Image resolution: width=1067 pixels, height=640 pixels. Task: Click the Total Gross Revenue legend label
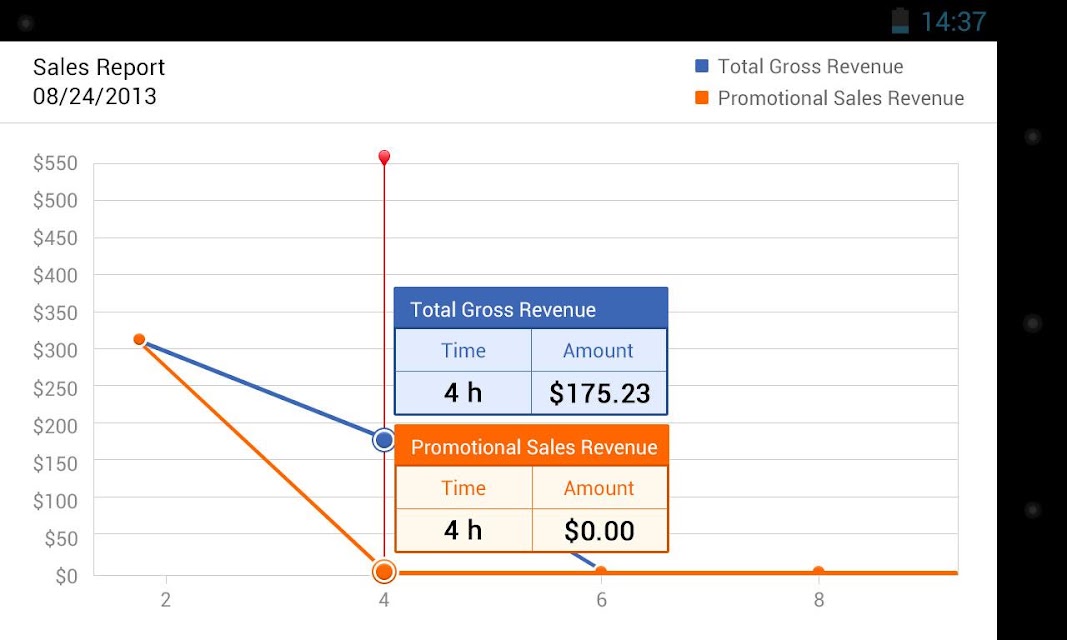coord(810,67)
